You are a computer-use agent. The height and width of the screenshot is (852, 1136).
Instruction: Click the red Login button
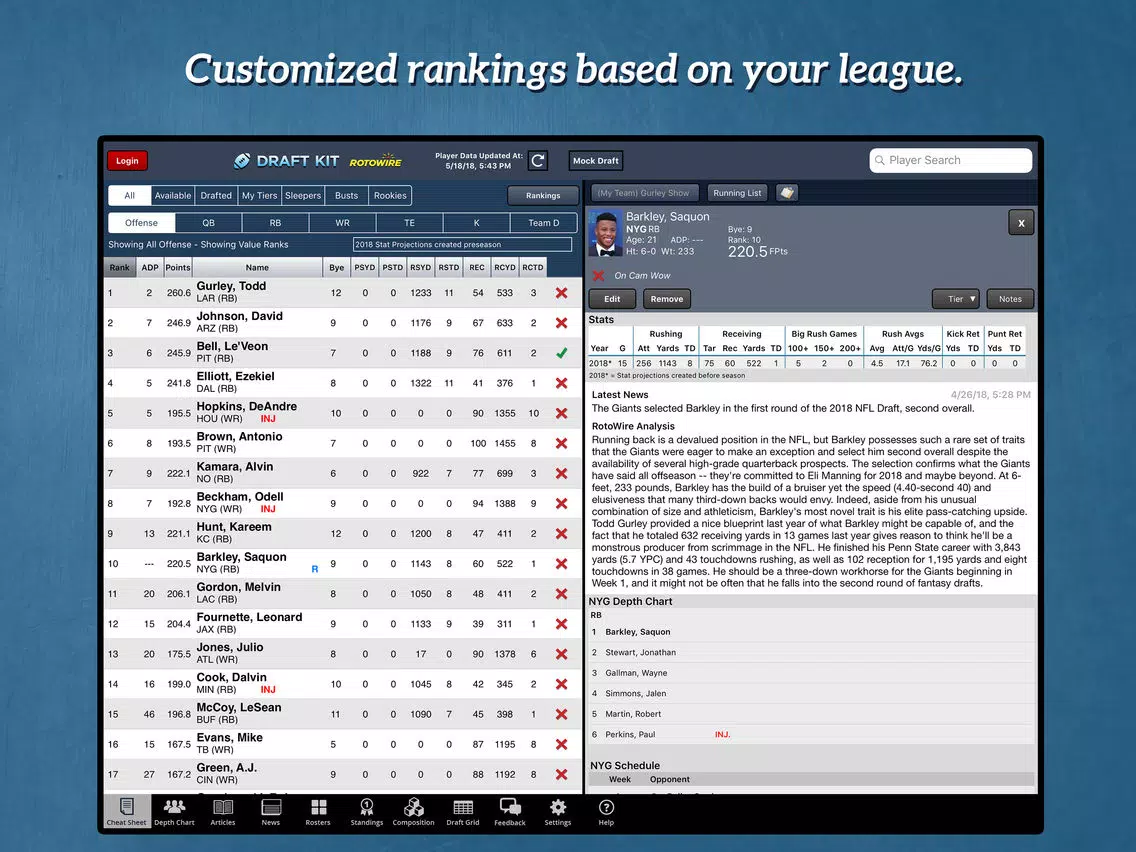(127, 161)
